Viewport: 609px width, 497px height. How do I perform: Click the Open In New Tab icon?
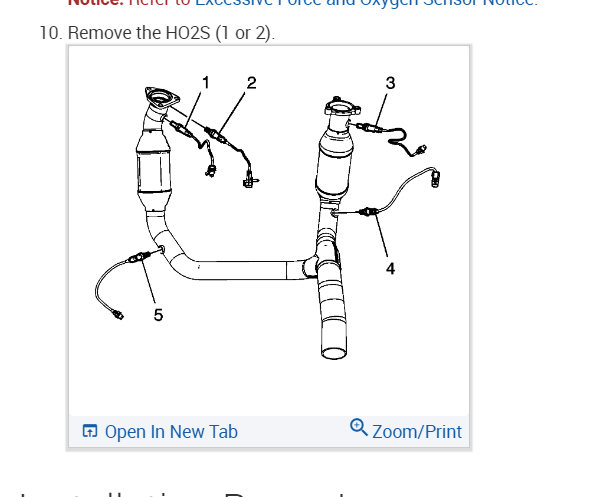coord(90,431)
